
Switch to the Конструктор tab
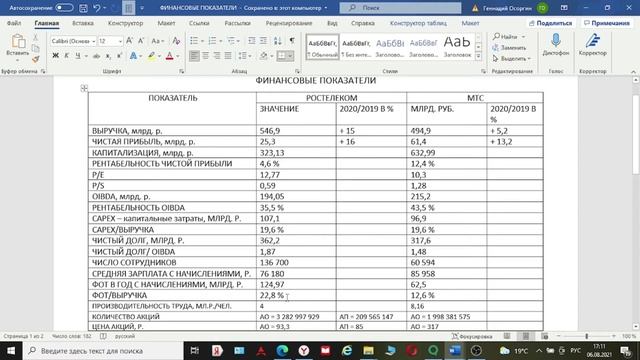[125, 23]
